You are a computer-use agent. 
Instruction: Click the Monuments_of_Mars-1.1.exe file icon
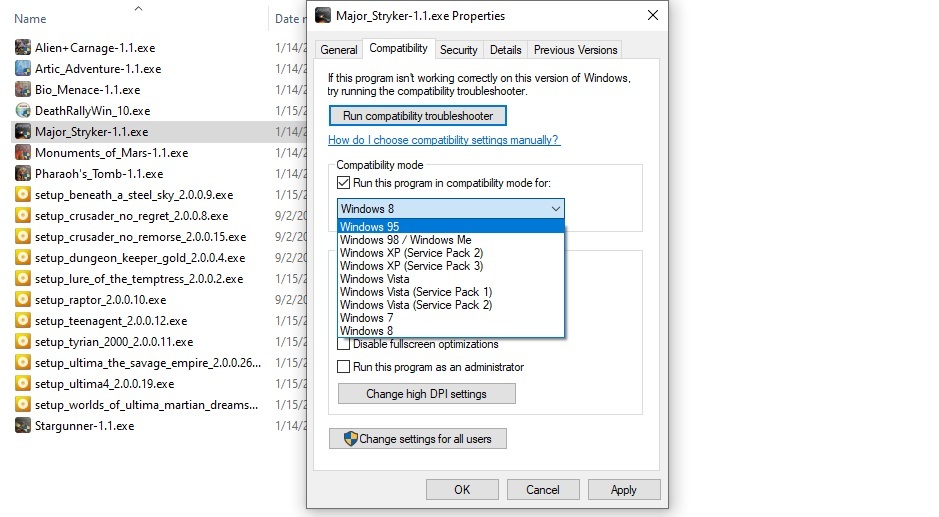(x=23, y=152)
